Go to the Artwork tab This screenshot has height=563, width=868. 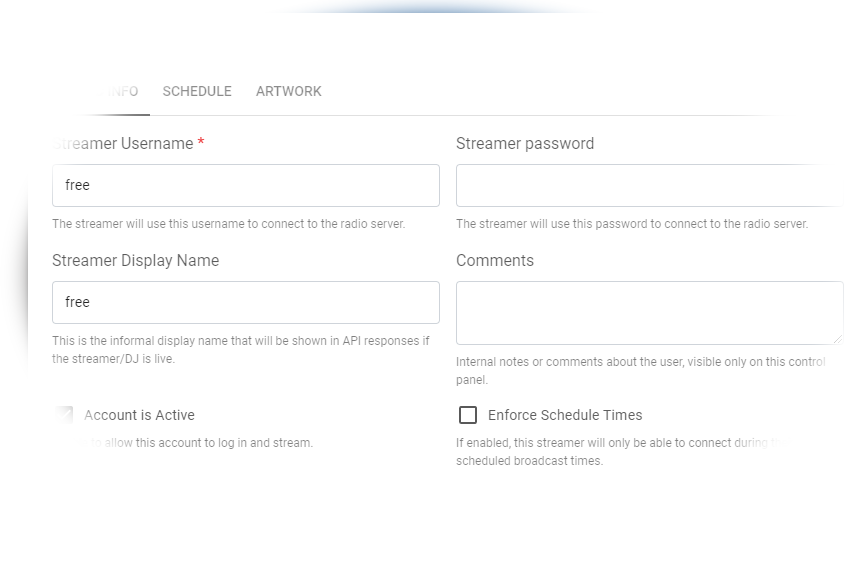[x=289, y=91]
